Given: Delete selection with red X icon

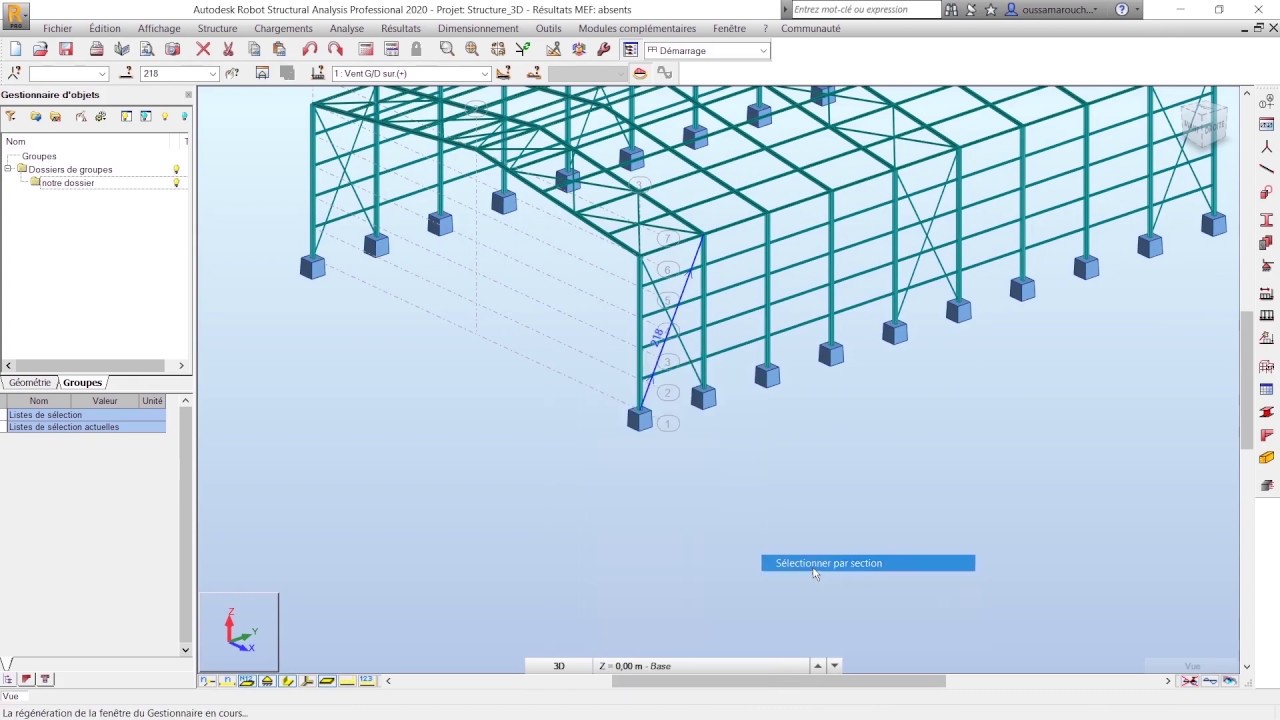Looking at the screenshot, I should point(203,50).
